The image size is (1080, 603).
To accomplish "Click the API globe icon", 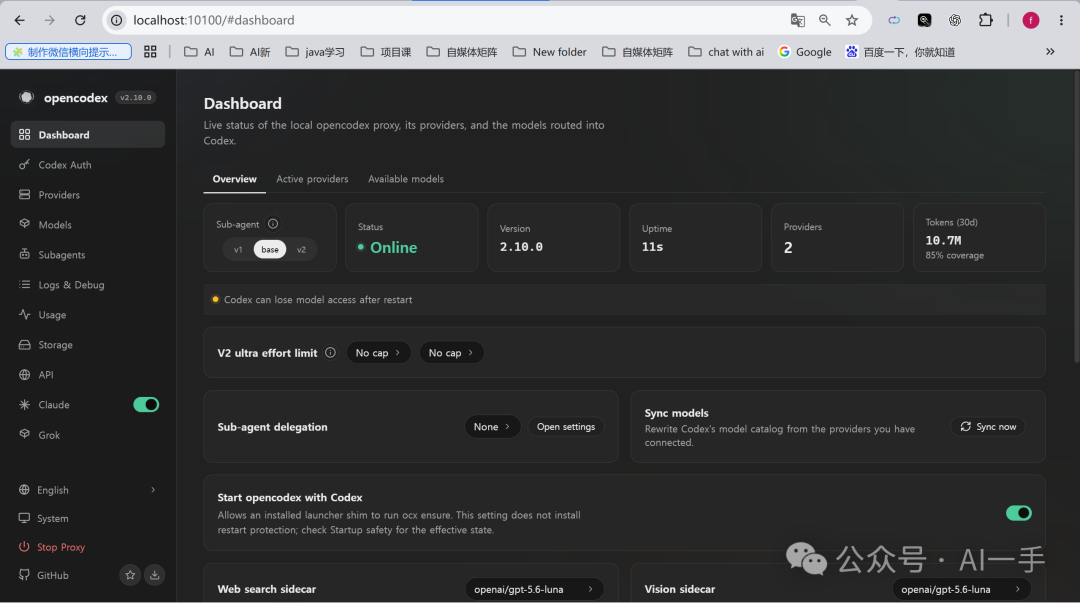I will [25, 375].
